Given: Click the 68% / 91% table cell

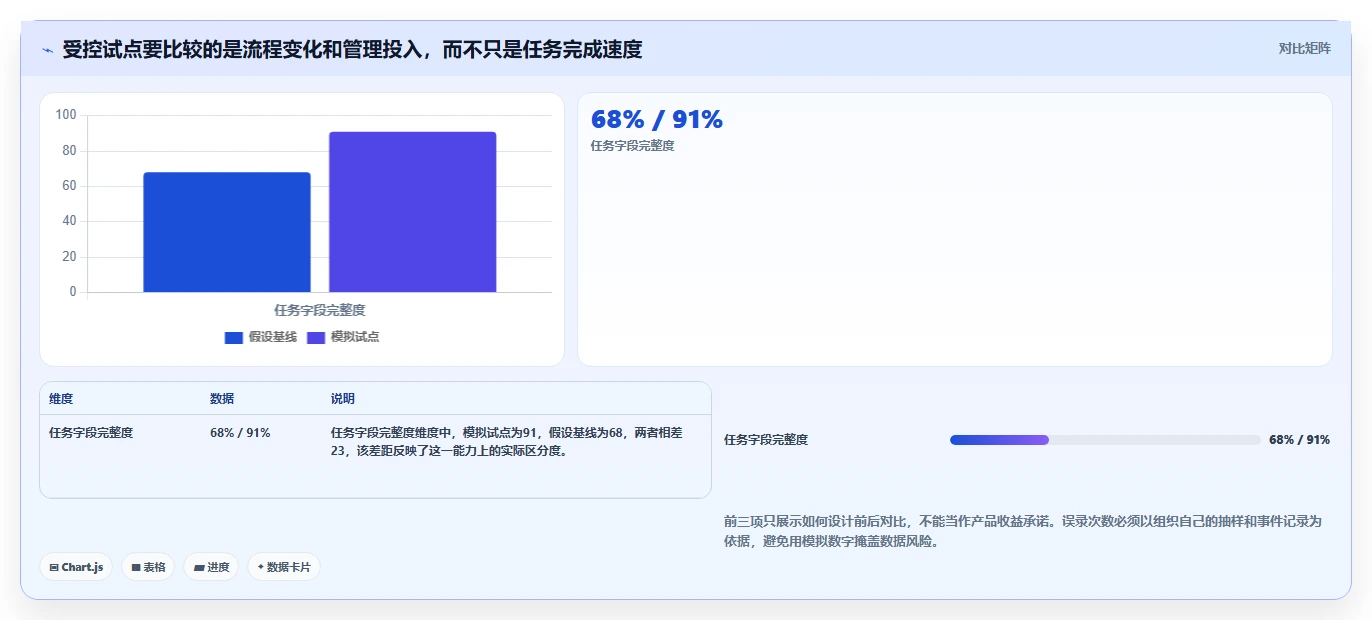Looking at the screenshot, I should point(240,433).
